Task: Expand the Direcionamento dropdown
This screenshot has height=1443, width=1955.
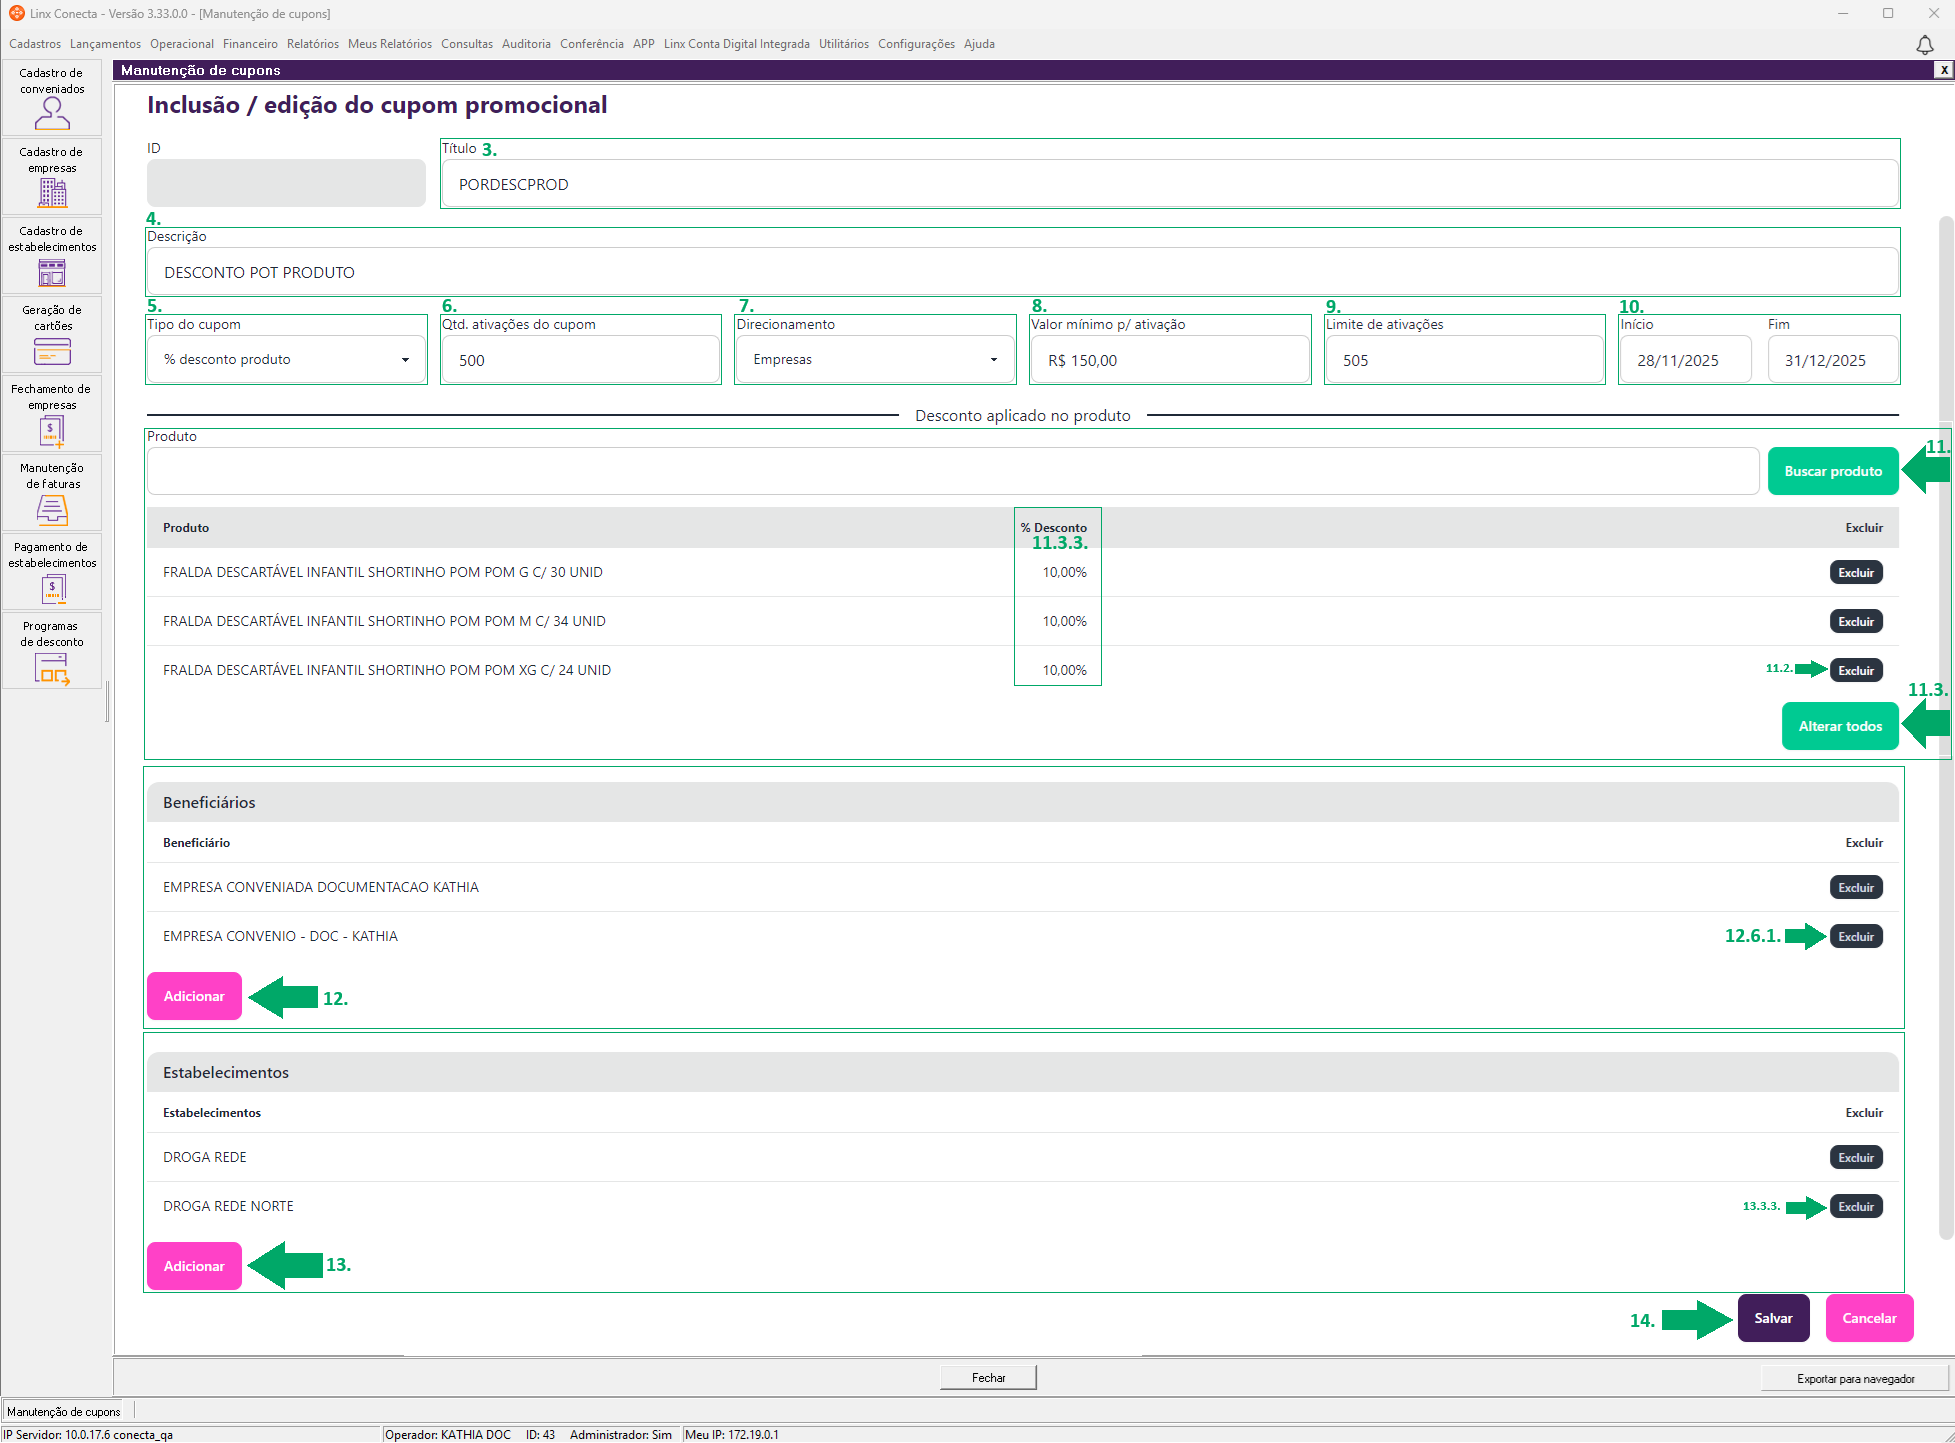Action: (x=993, y=360)
